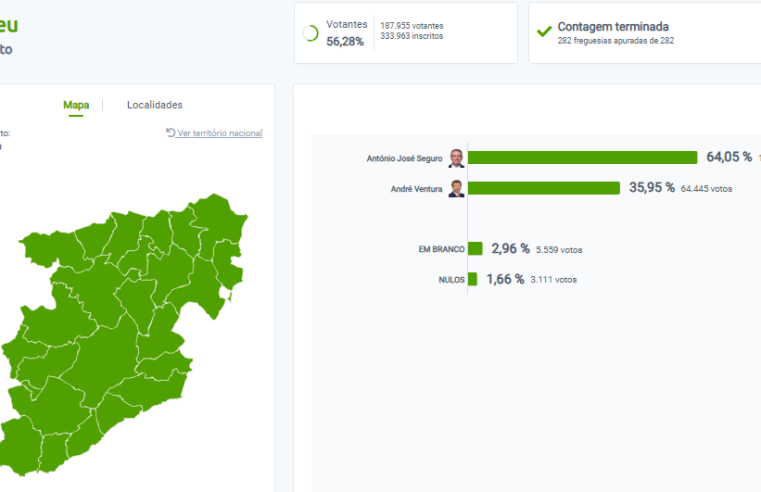Click the 5.559 votos text

point(559,250)
